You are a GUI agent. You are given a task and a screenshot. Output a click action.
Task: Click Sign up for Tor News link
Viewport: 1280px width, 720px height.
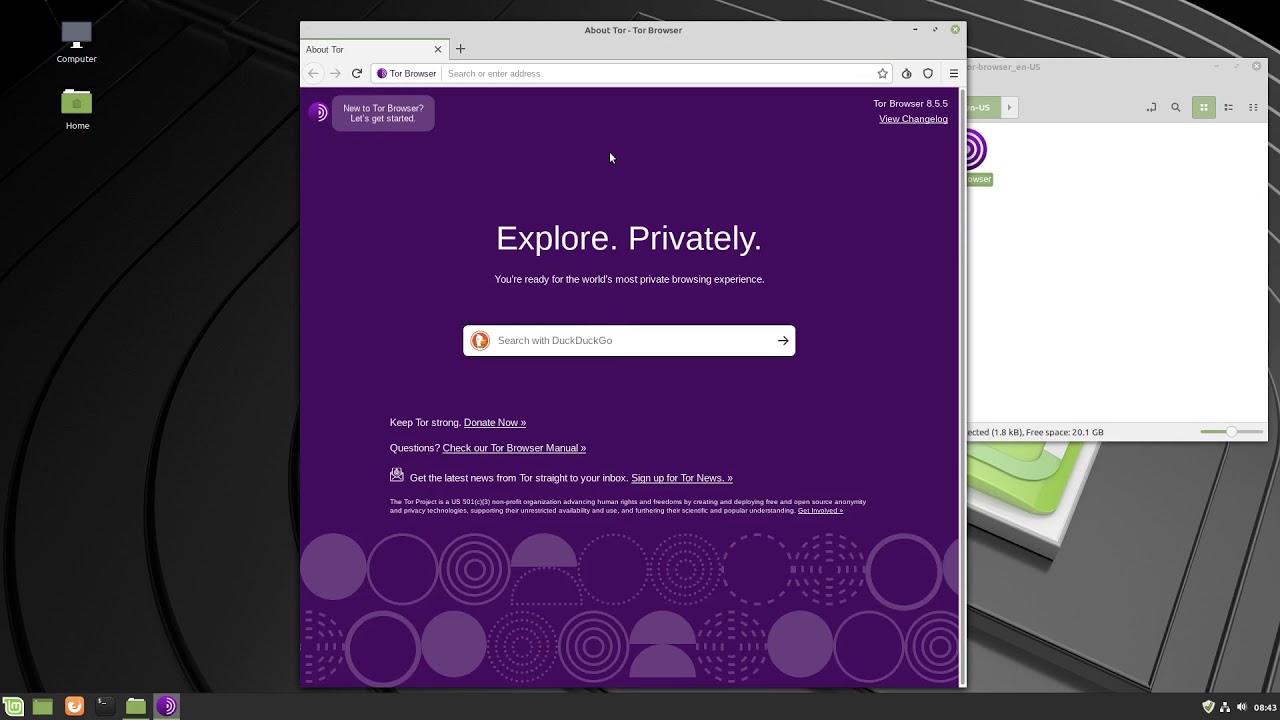(x=682, y=478)
